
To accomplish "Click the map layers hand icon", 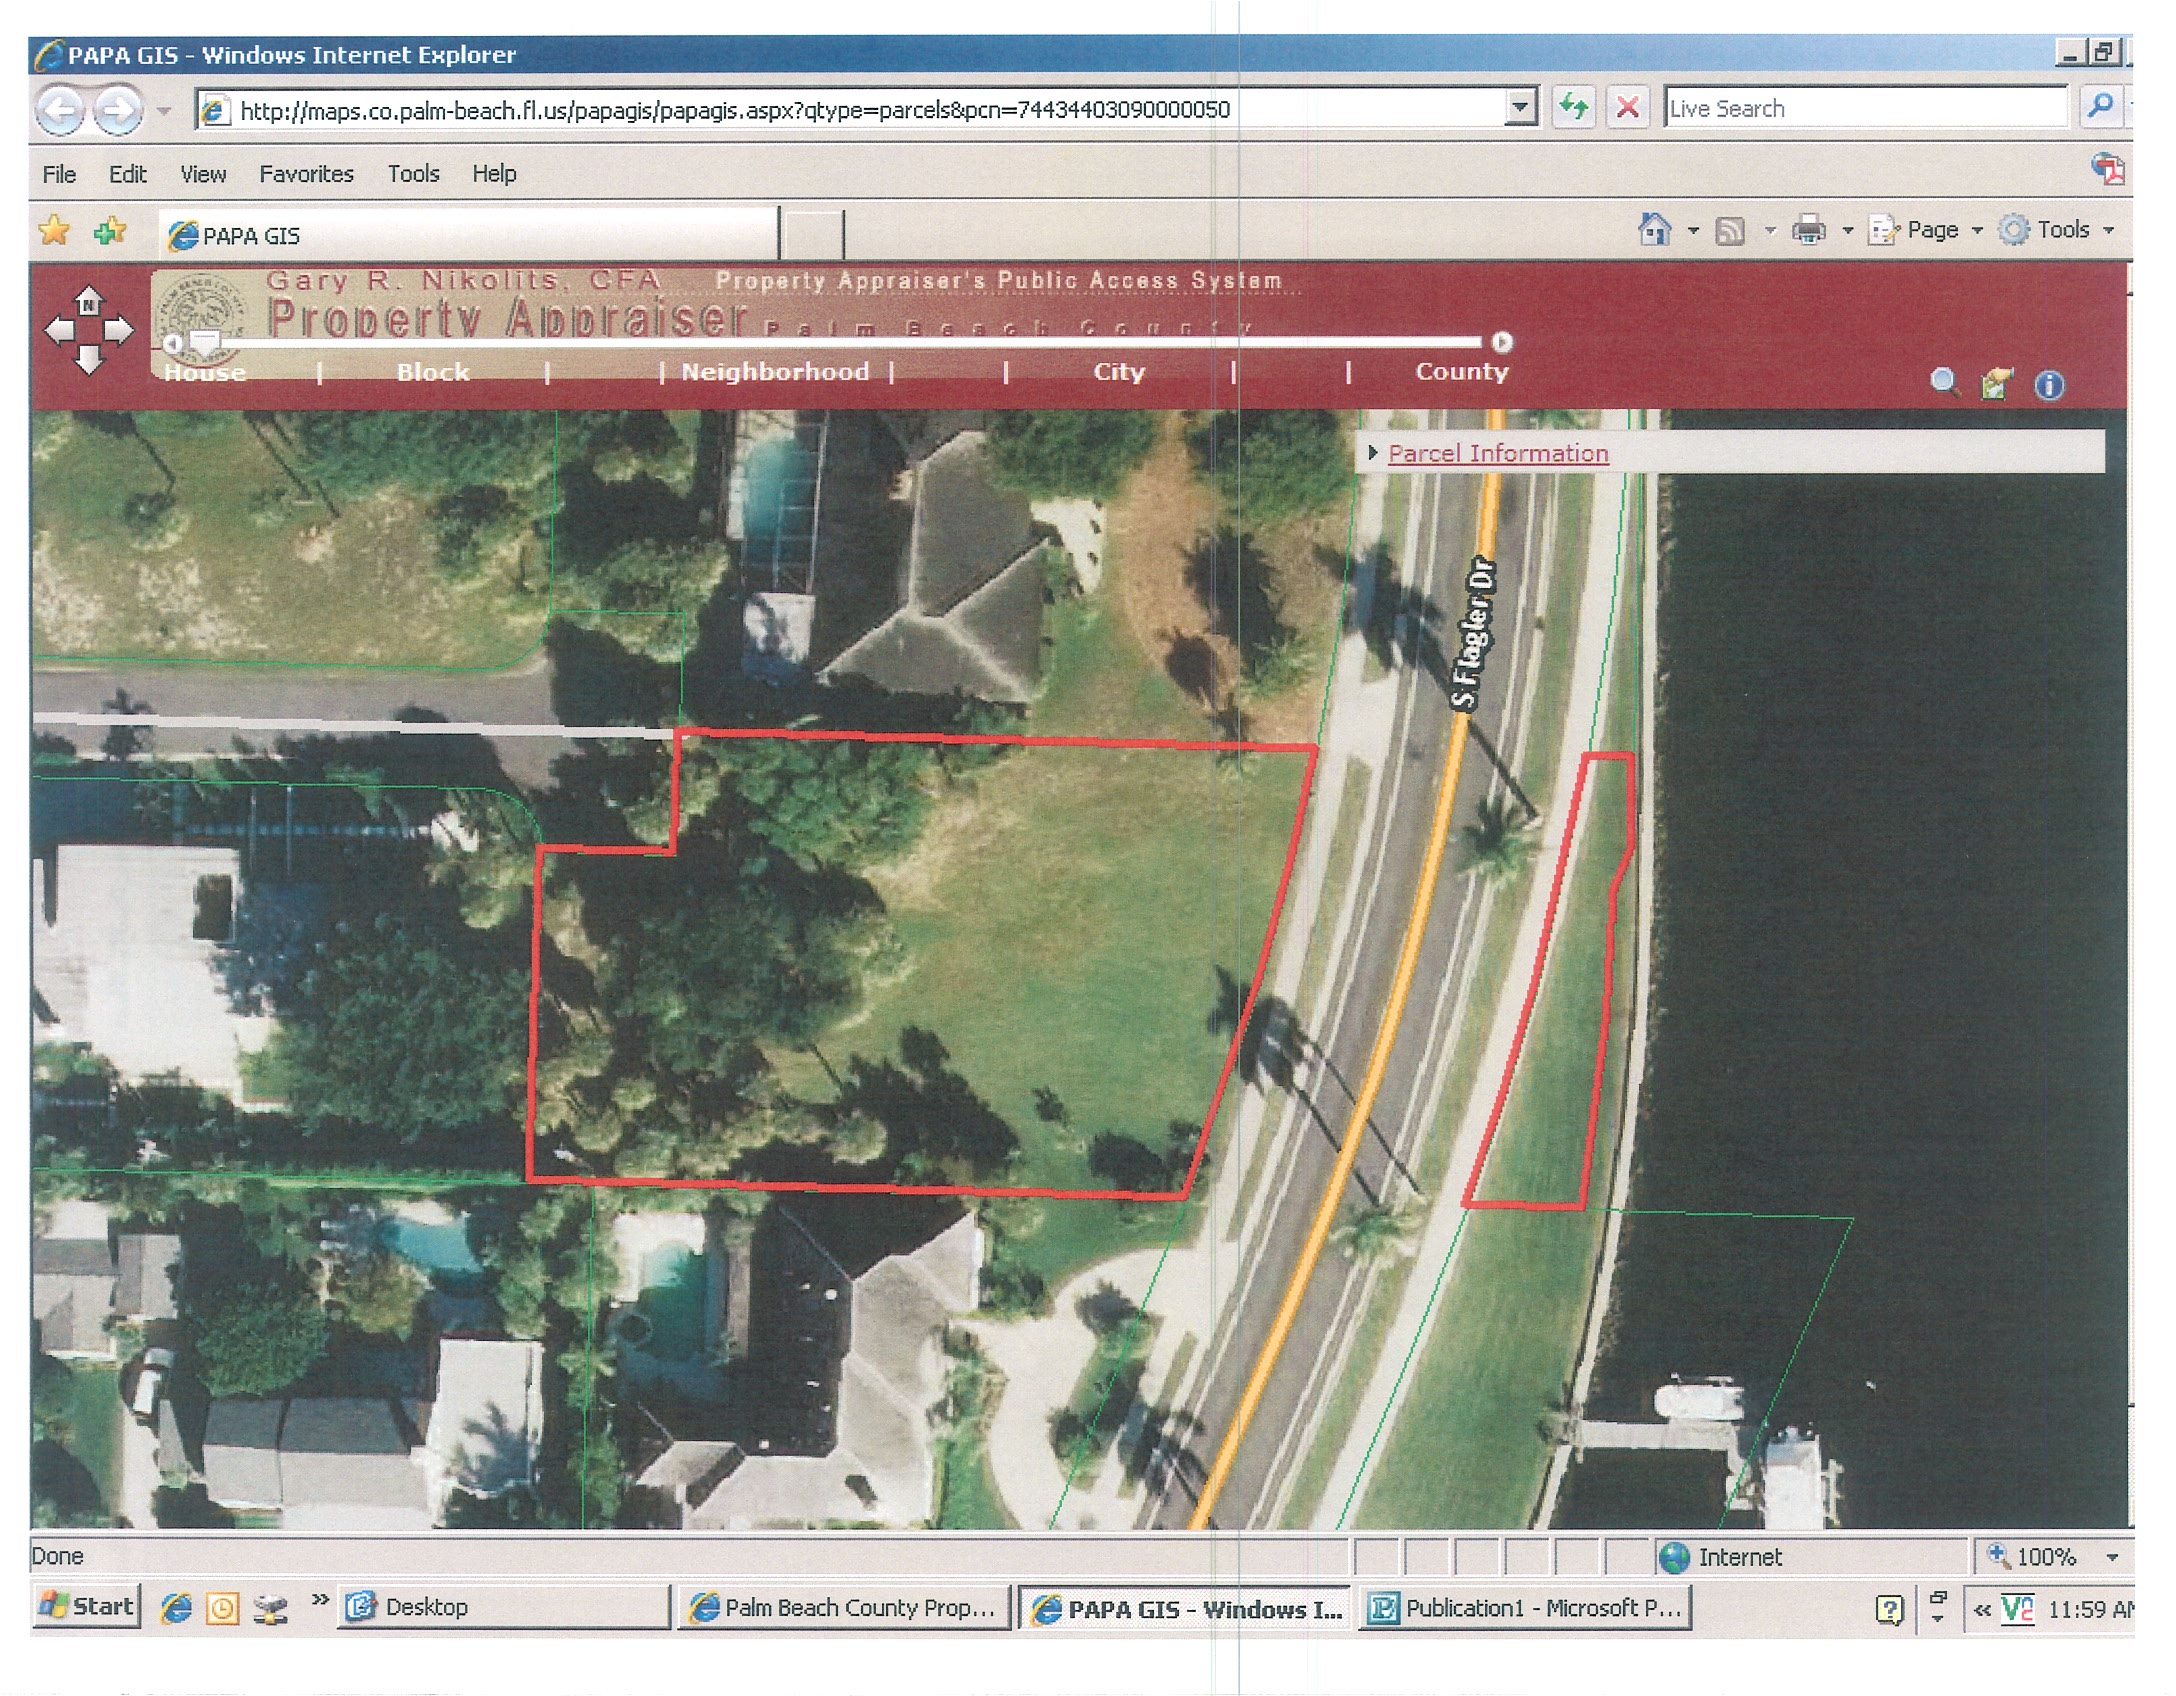I will pyautogui.click(x=1996, y=383).
